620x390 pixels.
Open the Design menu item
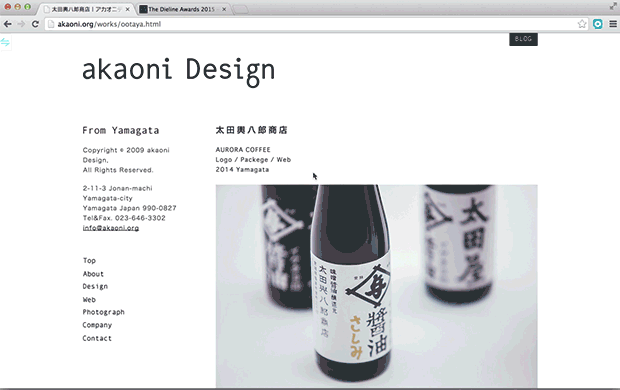pos(95,286)
